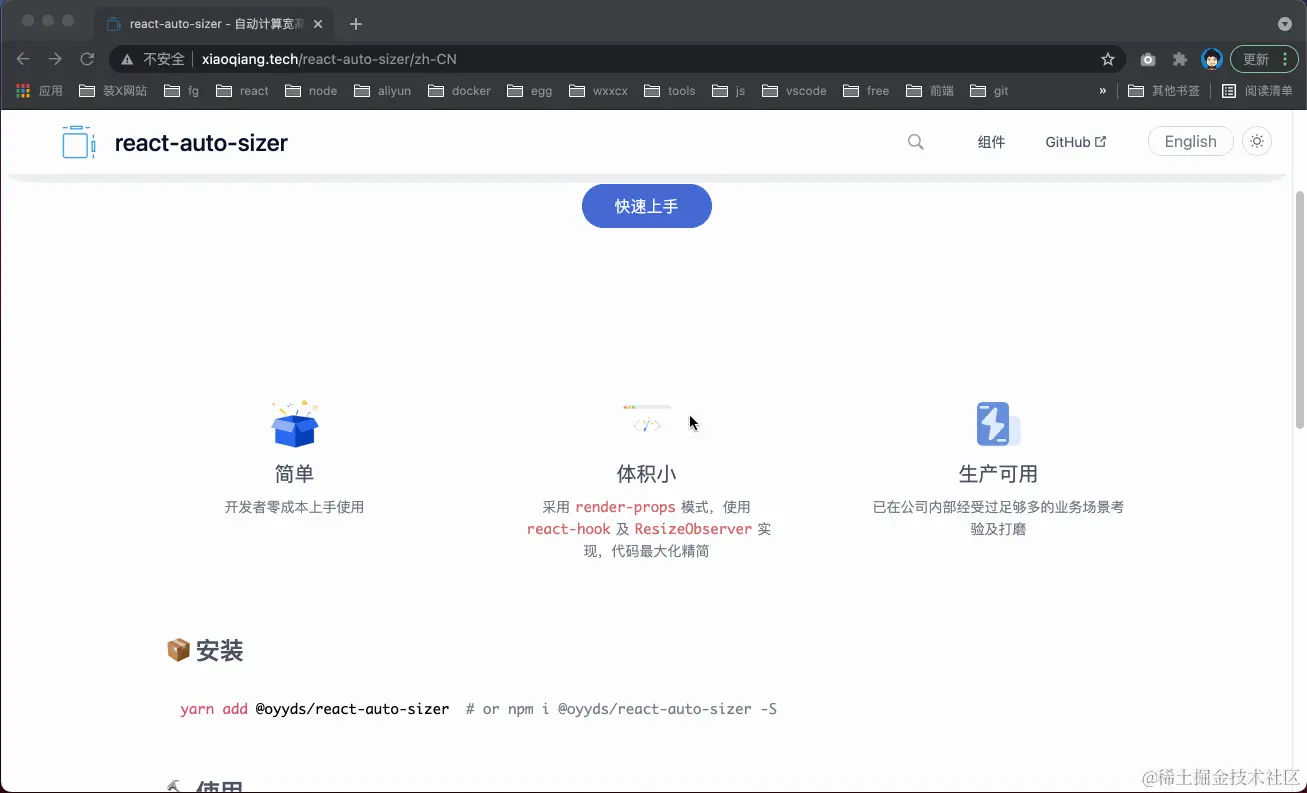Open the new tab plus button
1307x793 pixels.
[x=356, y=24]
